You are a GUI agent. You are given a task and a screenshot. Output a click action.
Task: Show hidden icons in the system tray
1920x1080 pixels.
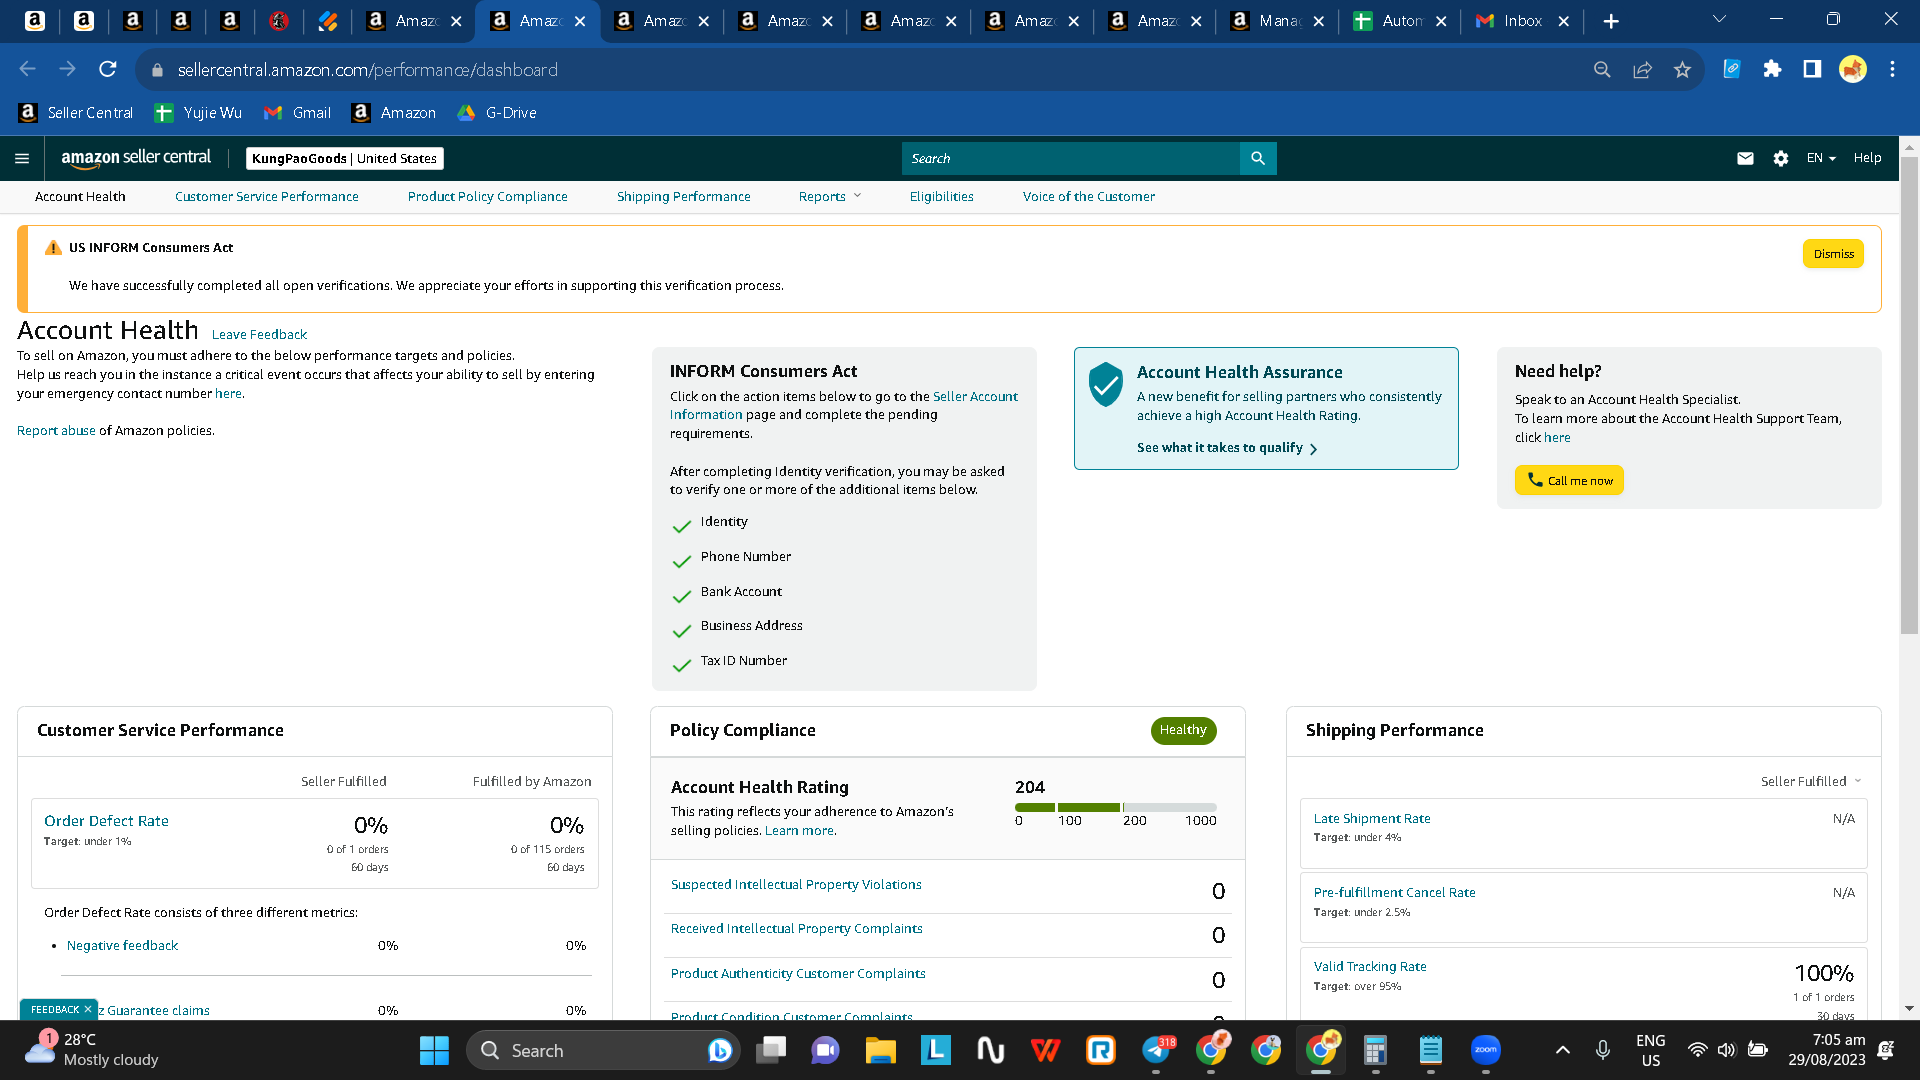(1562, 1050)
